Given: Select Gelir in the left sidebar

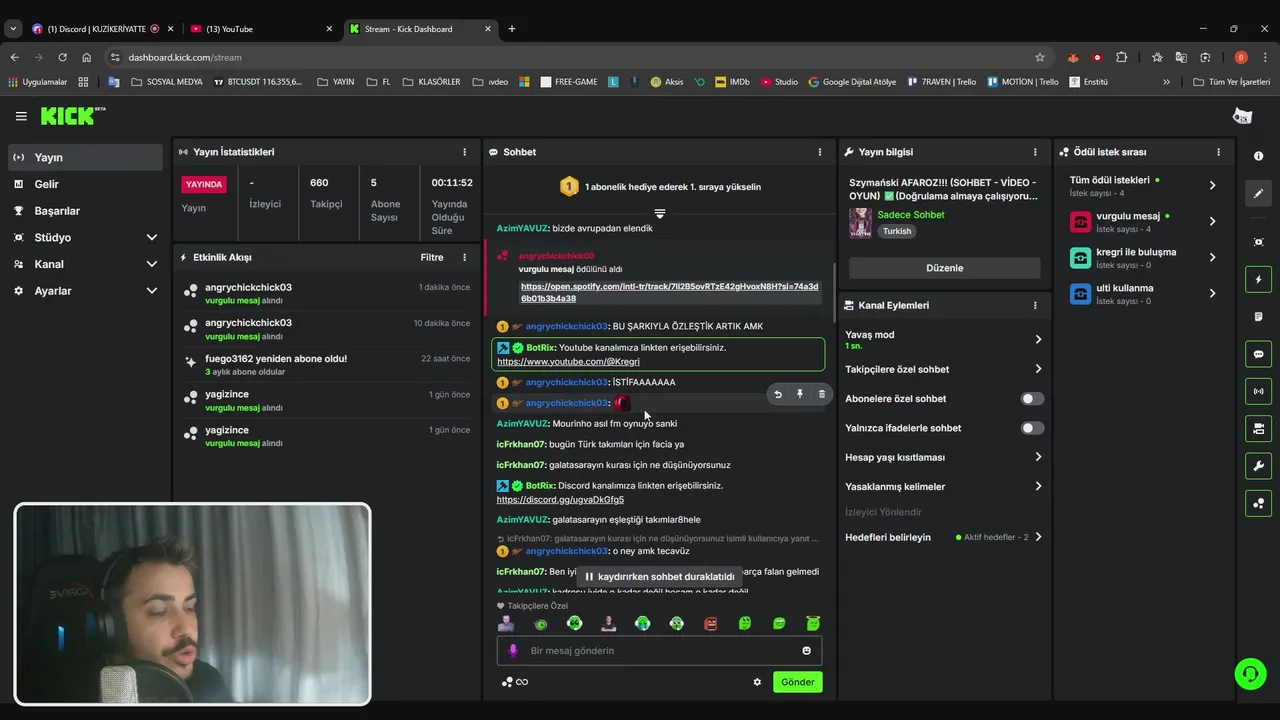Looking at the screenshot, I should [85, 184].
